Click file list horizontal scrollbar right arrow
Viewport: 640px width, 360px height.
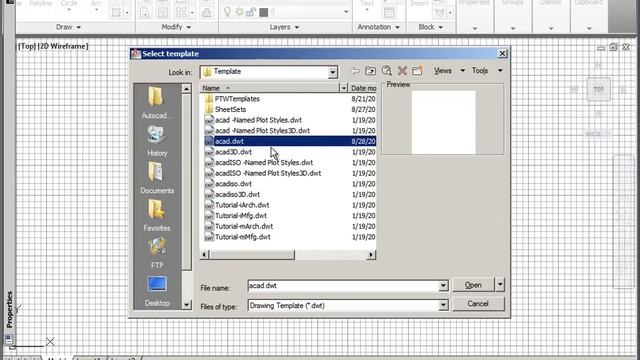371,255
